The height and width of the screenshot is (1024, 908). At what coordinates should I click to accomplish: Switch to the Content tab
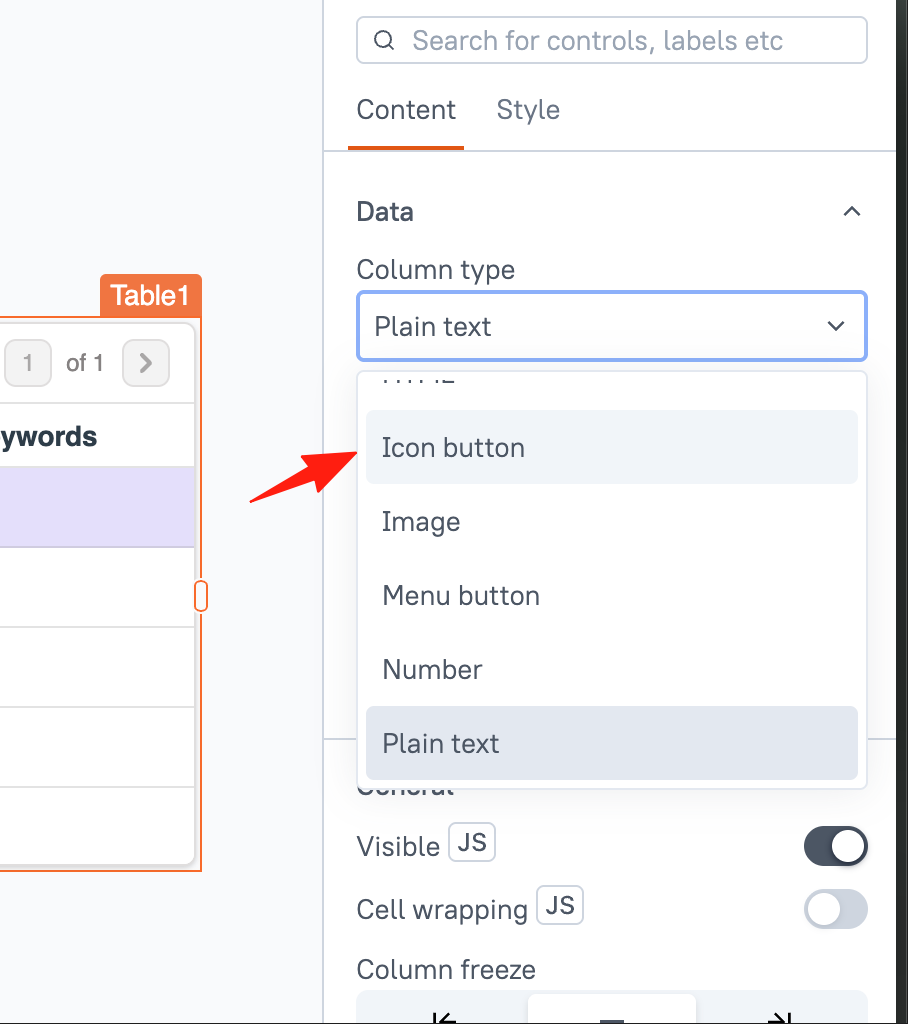coord(406,110)
